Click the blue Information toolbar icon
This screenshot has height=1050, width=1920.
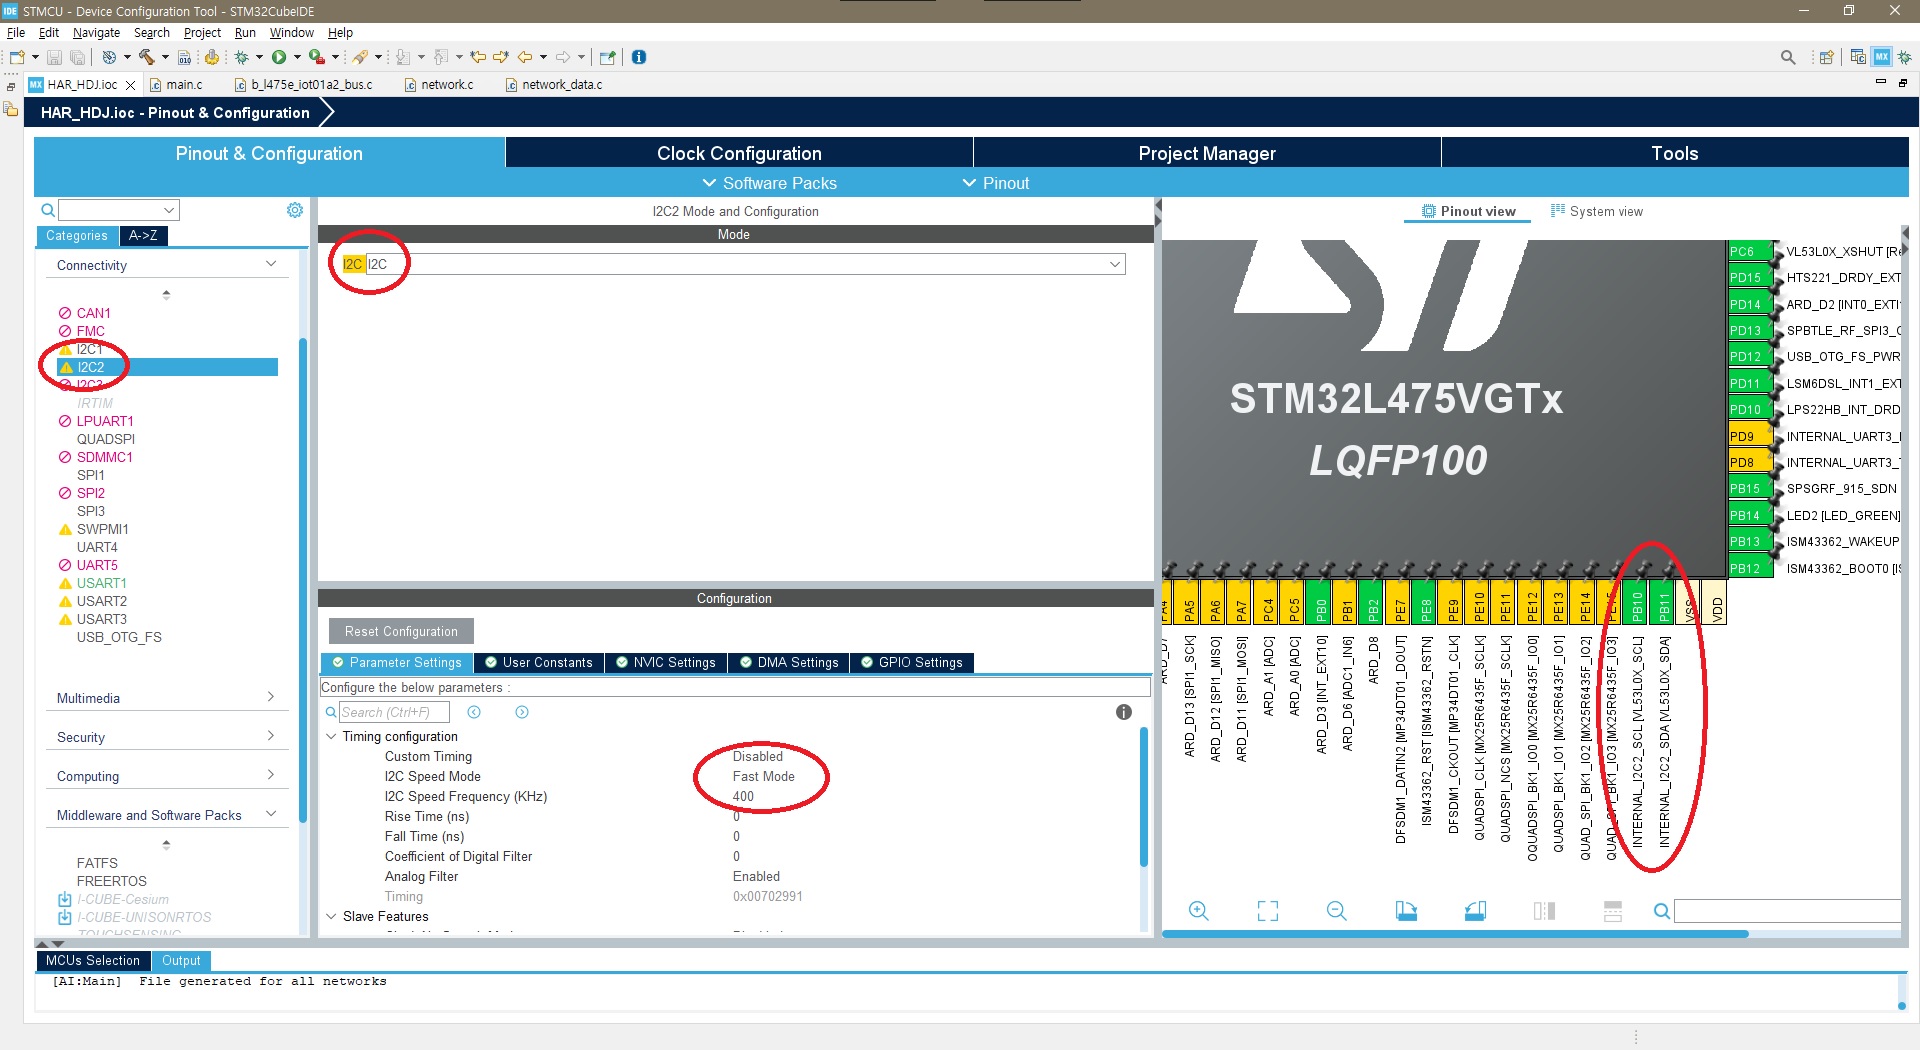(639, 57)
